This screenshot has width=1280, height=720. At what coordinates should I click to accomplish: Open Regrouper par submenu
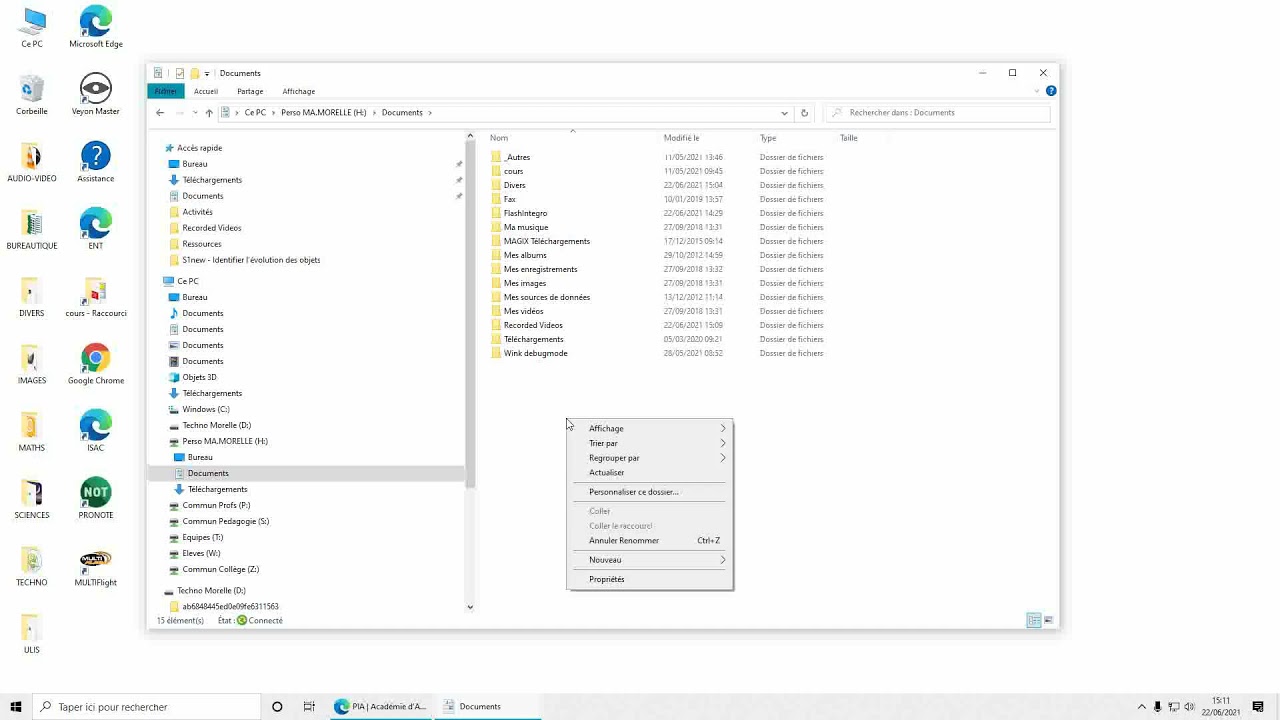pos(650,458)
